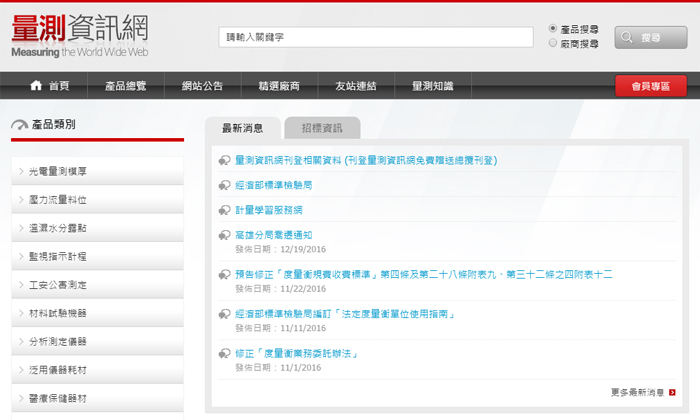Click the red 會員專區 button
This screenshot has height=420, width=700.
tap(650, 87)
